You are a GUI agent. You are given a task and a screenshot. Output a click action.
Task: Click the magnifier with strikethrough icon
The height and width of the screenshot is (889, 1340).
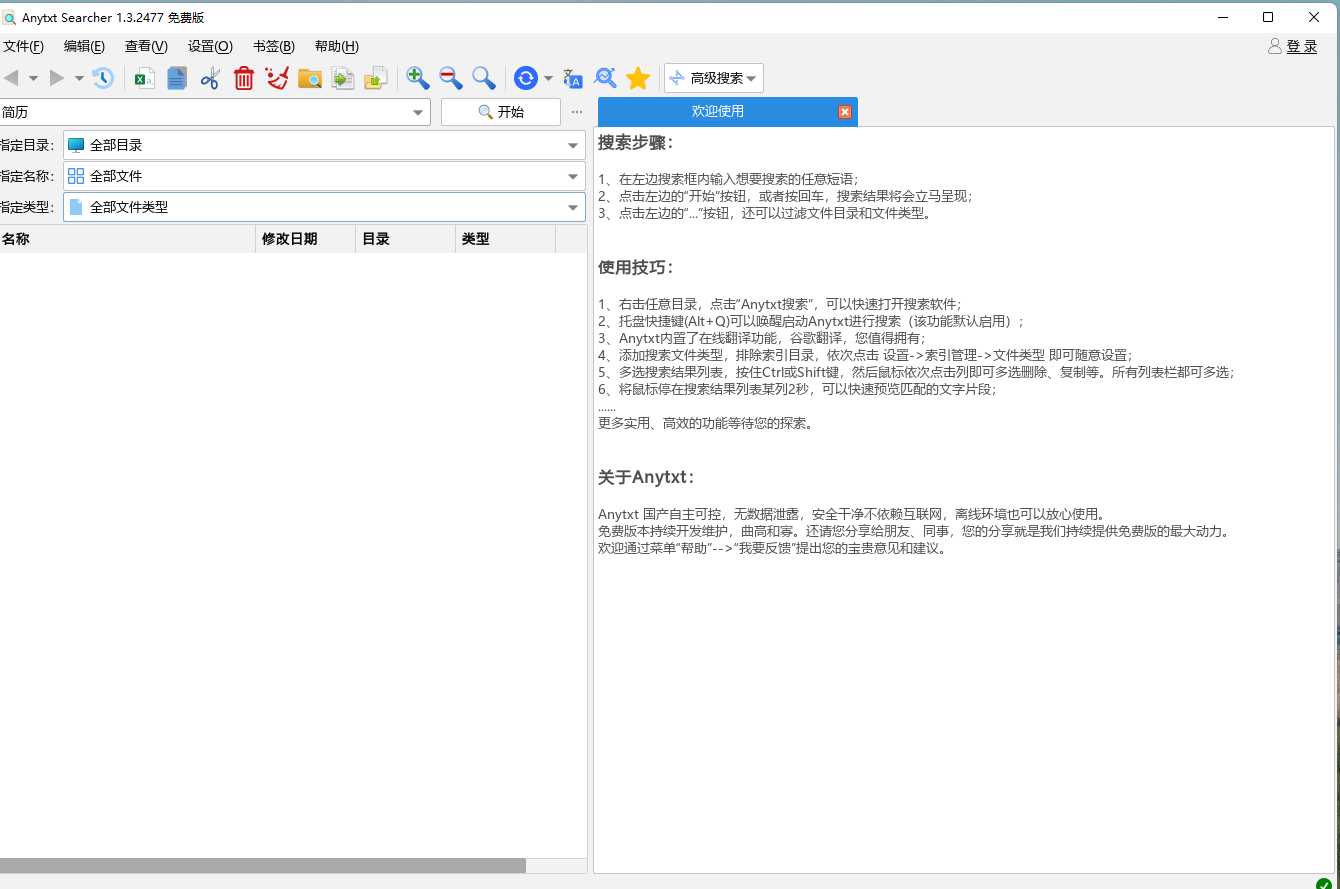(x=605, y=78)
